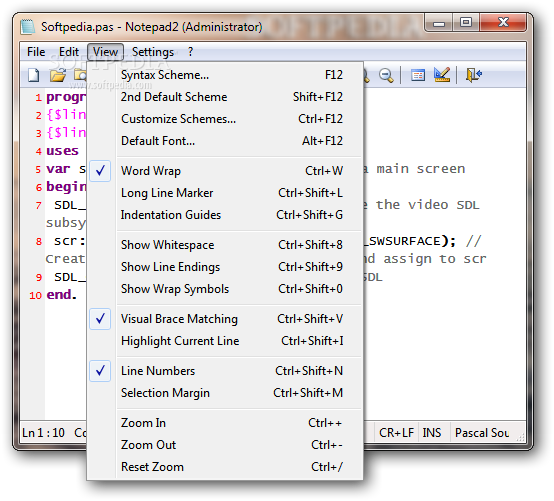Click the CR+LF status bar field

pyautogui.click(x=396, y=432)
